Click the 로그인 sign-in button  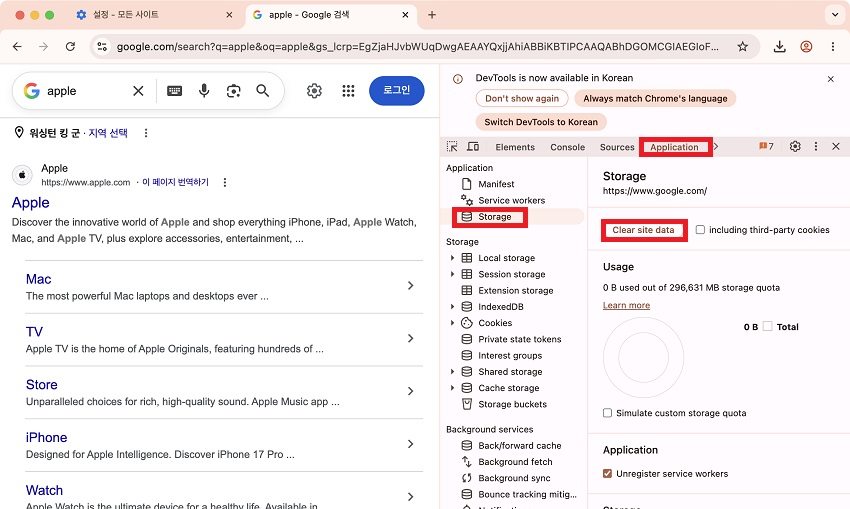(397, 91)
